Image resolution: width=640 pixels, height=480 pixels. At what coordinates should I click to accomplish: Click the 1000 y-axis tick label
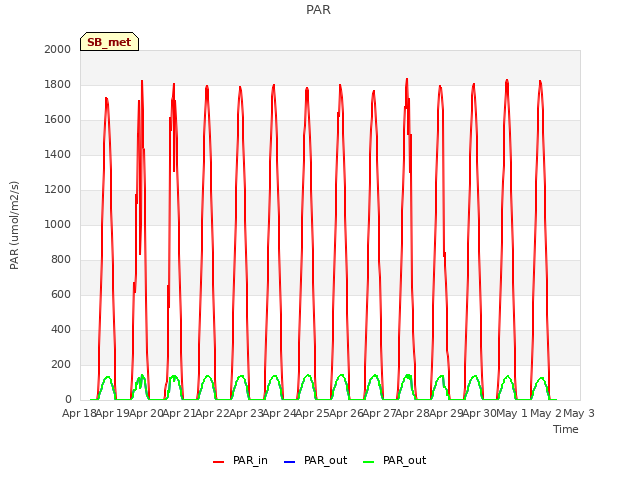pos(58,224)
